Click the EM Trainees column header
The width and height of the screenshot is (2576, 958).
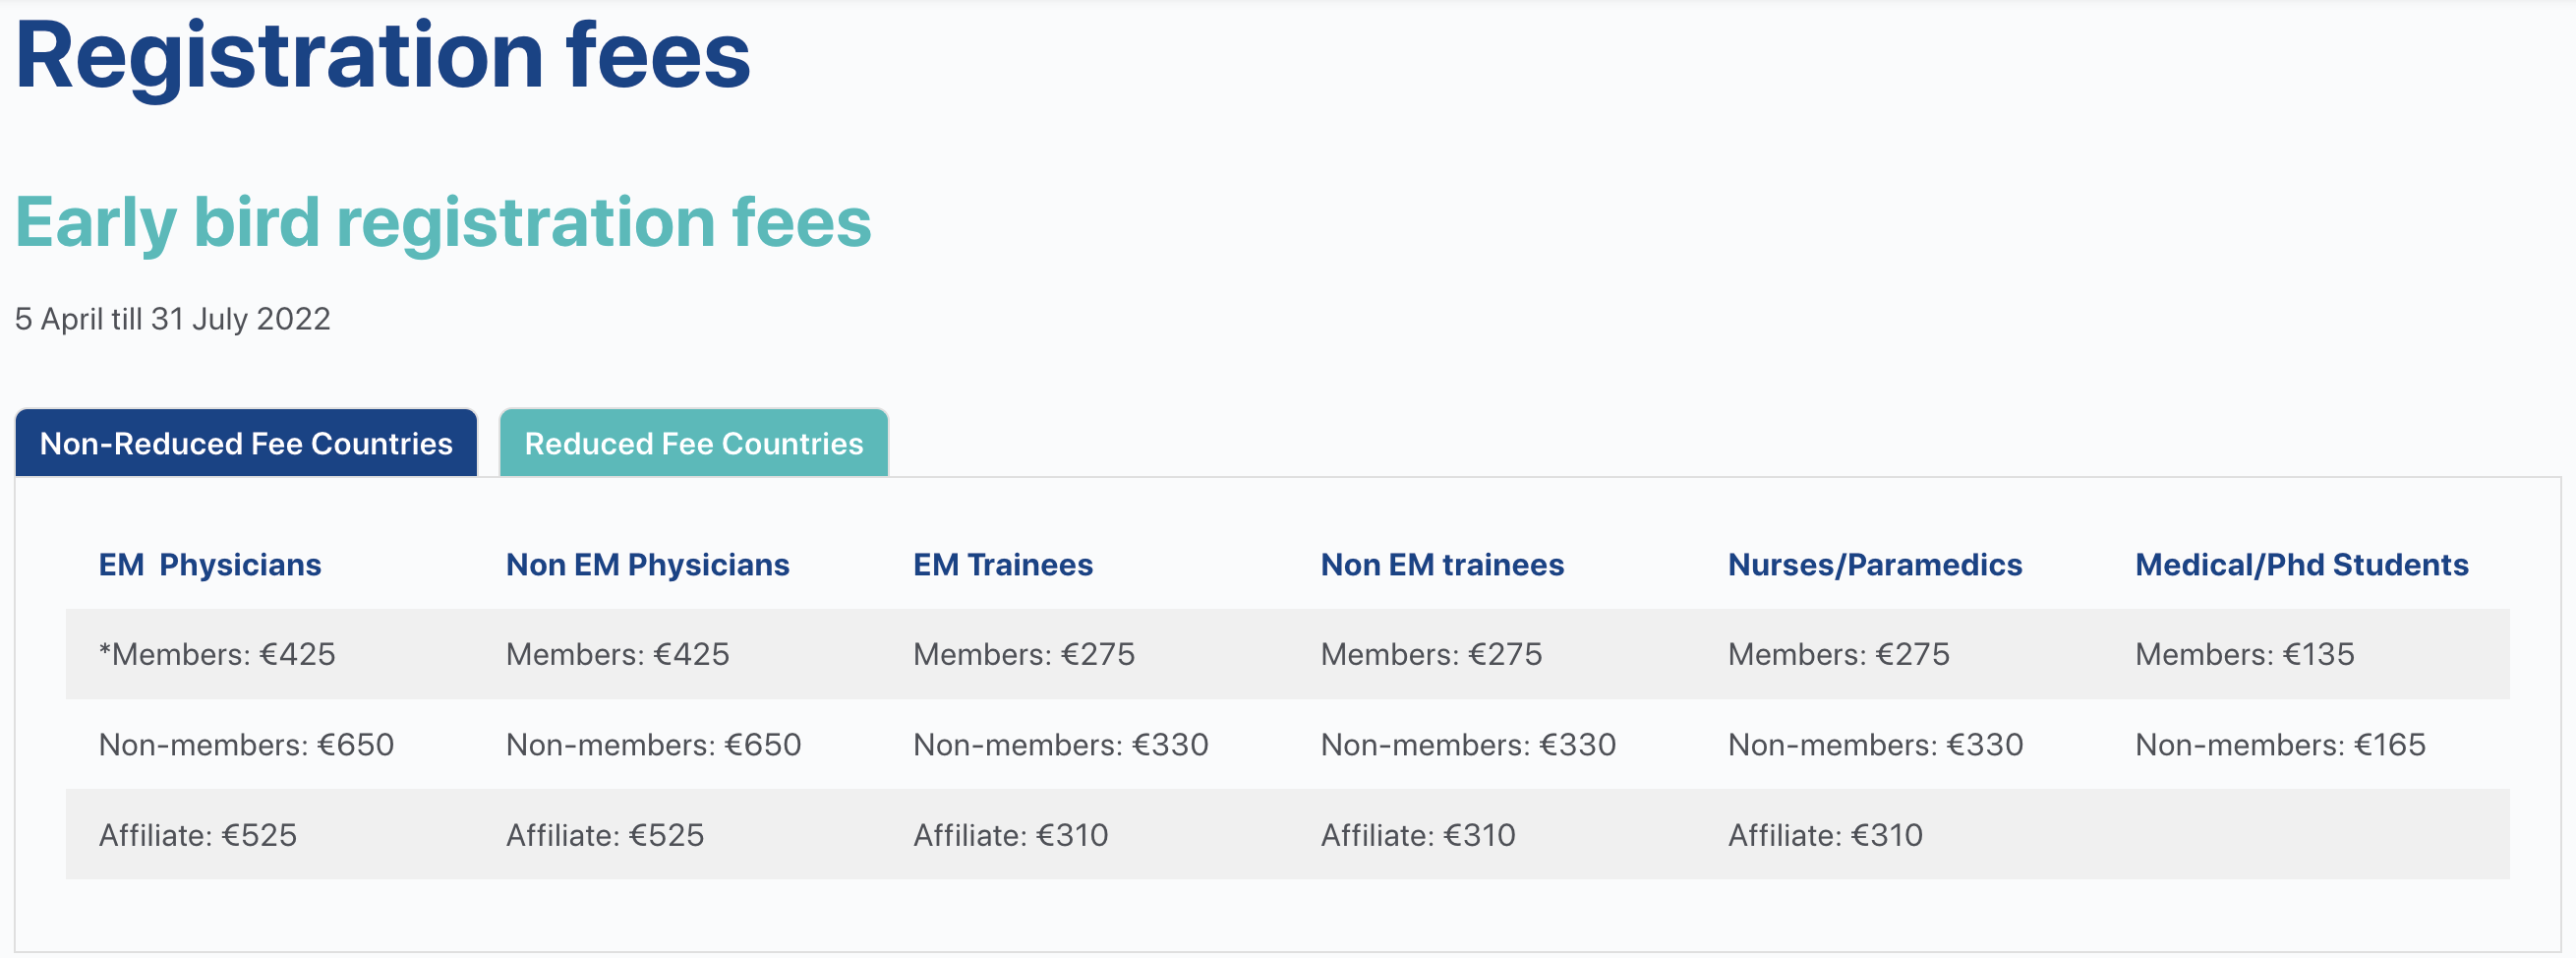(x=1003, y=565)
